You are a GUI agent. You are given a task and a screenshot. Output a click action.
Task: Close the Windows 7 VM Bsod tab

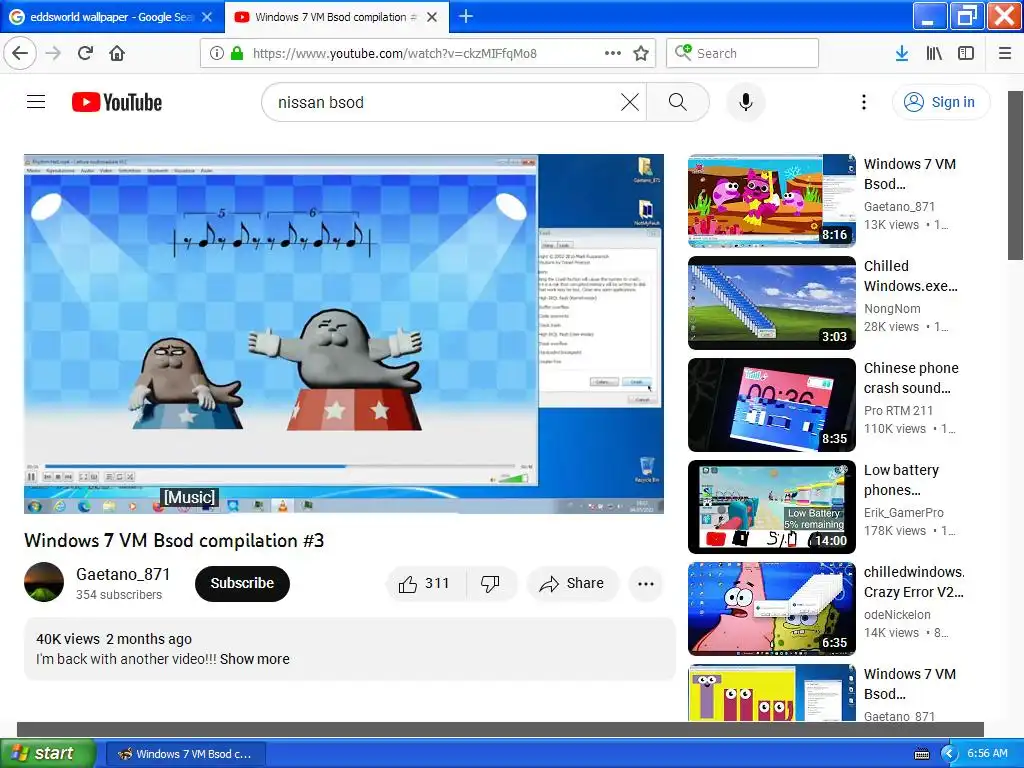(x=432, y=17)
